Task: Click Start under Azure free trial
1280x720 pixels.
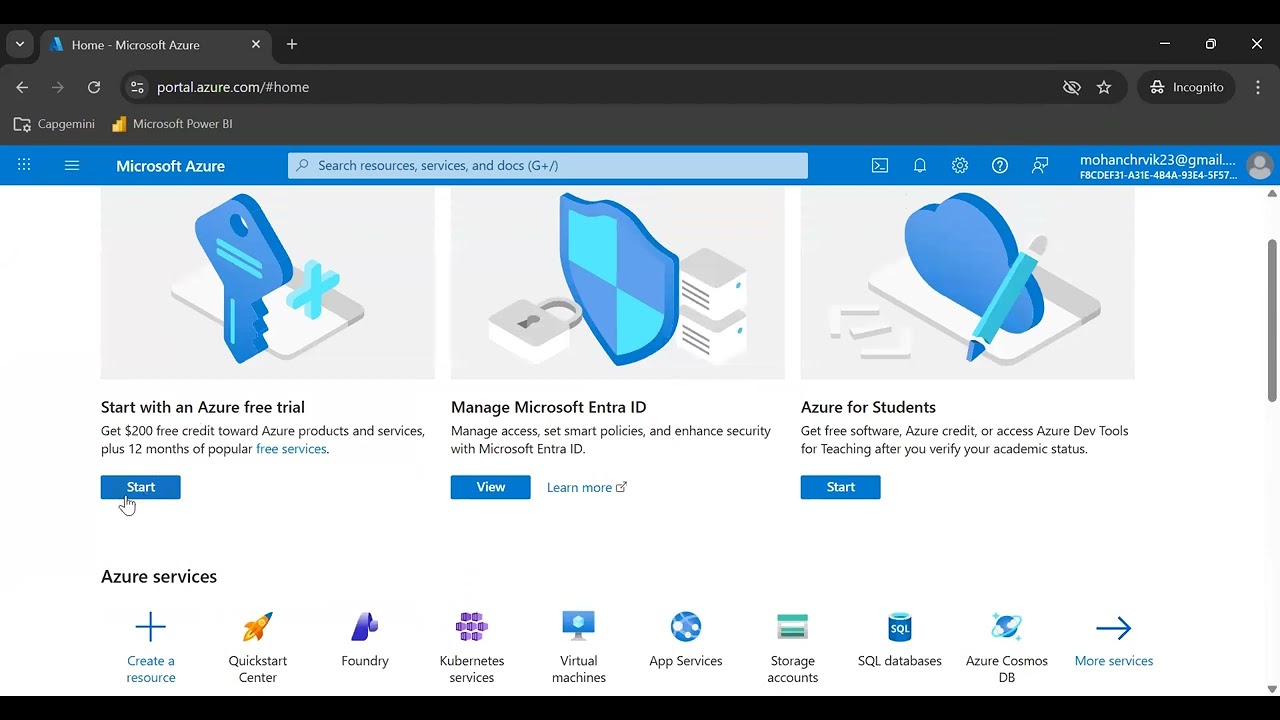Action: (x=141, y=487)
